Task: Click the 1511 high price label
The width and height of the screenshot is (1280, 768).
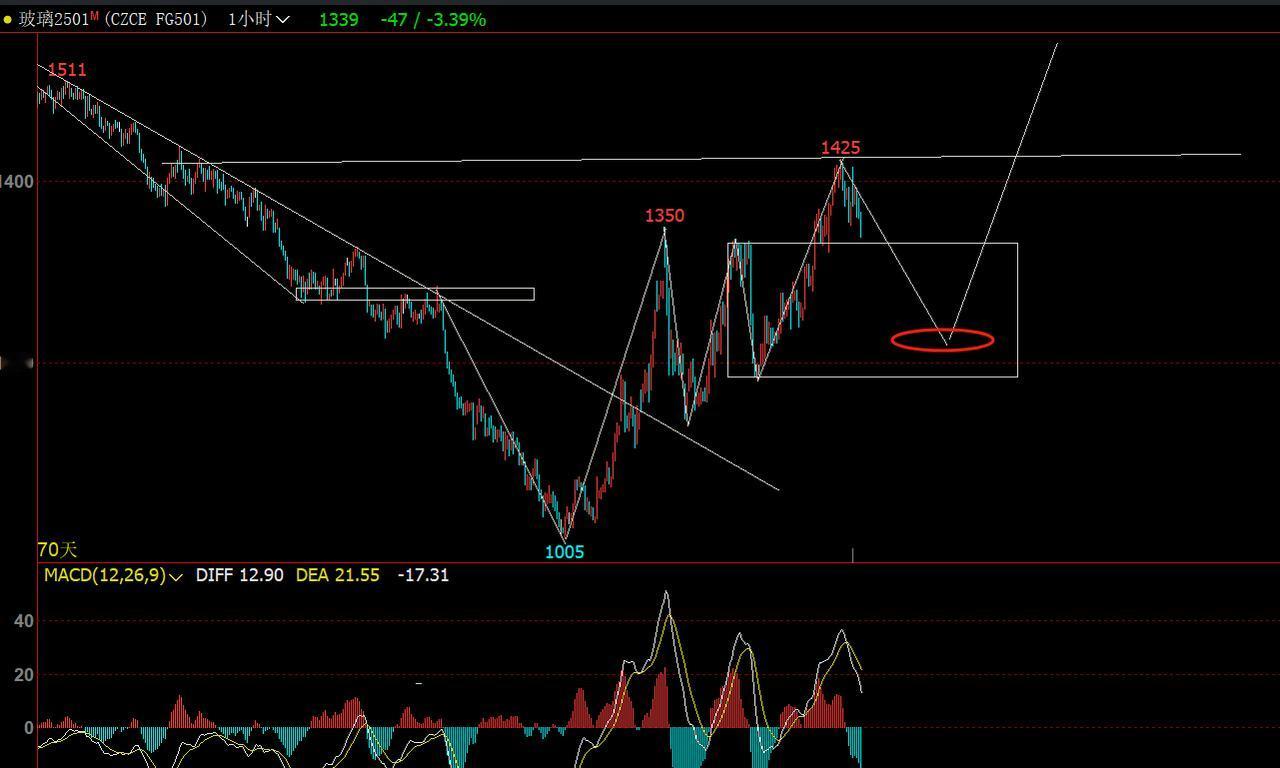Action: click(67, 70)
